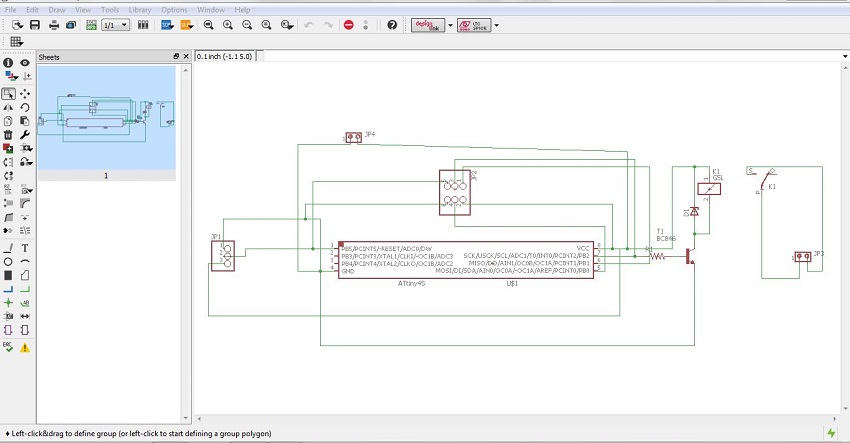
Task: Select the Copy tool
Action: pos(8,121)
